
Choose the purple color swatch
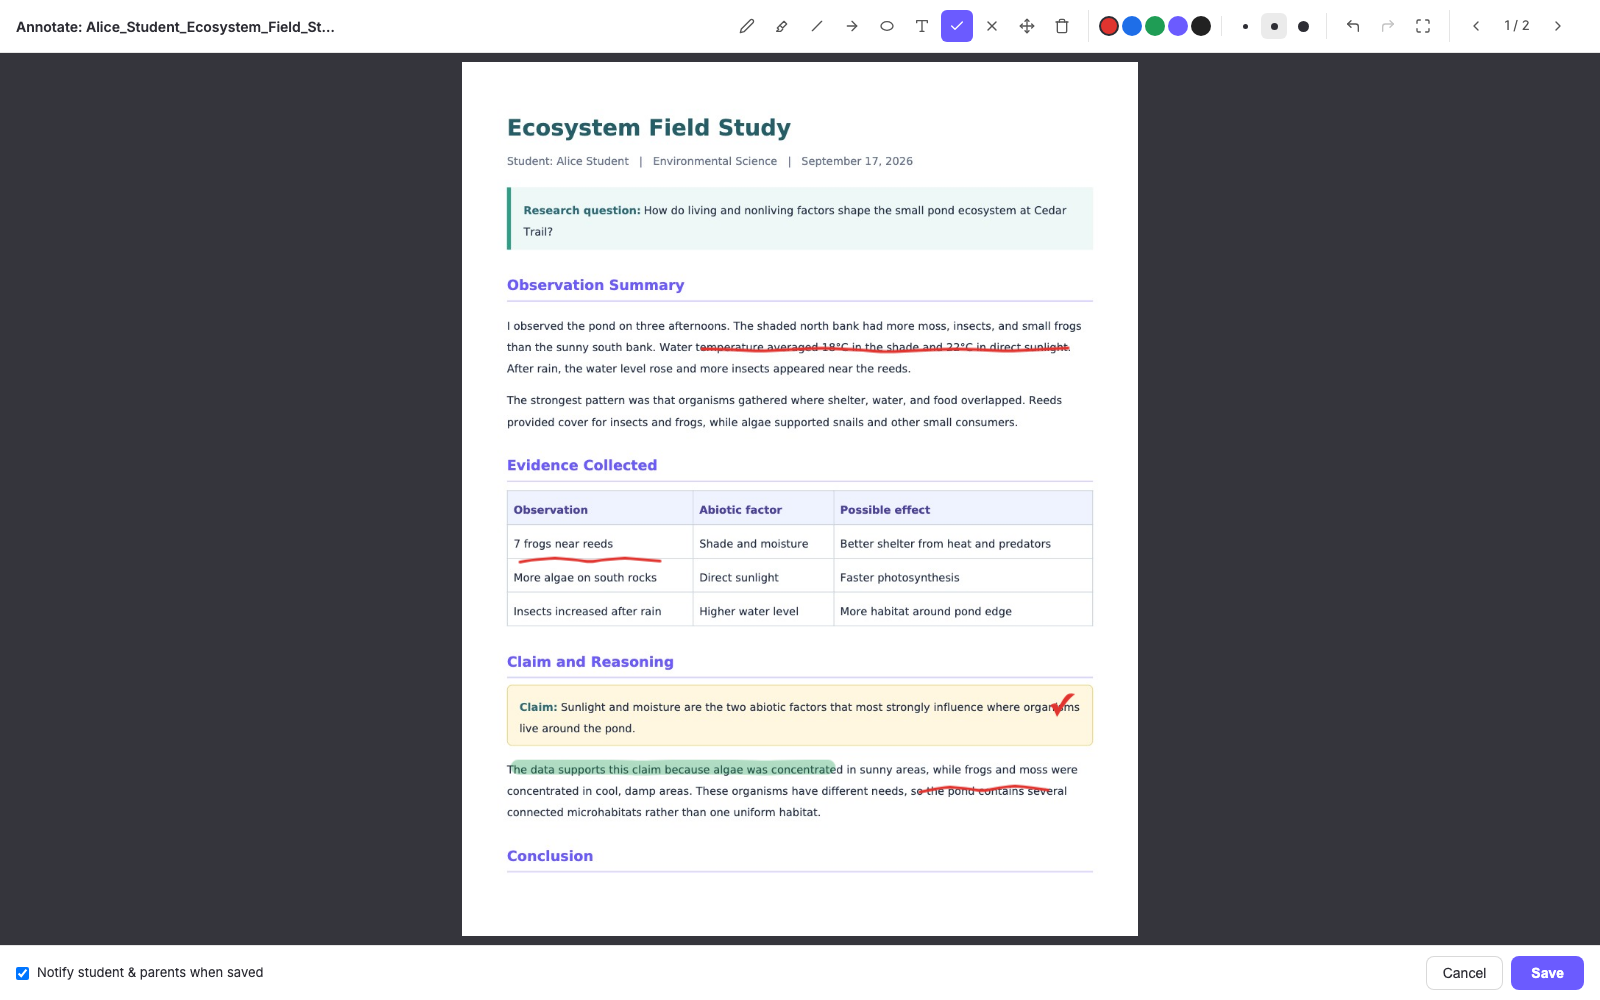[1178, 26]
